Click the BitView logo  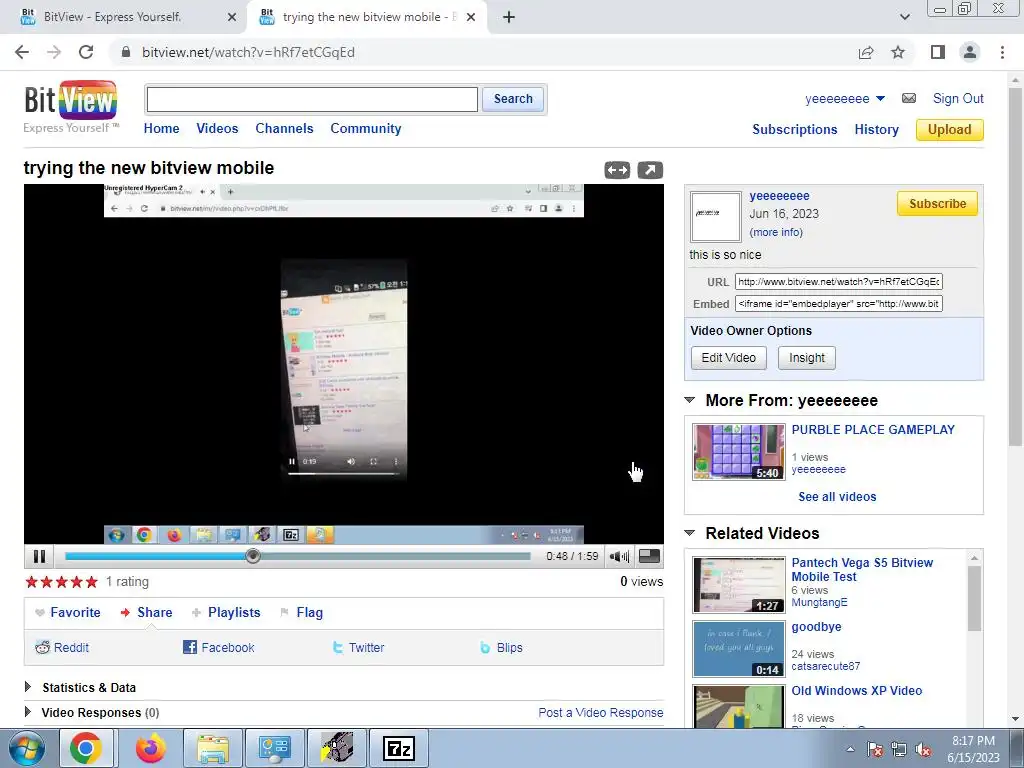pos(71,106)
